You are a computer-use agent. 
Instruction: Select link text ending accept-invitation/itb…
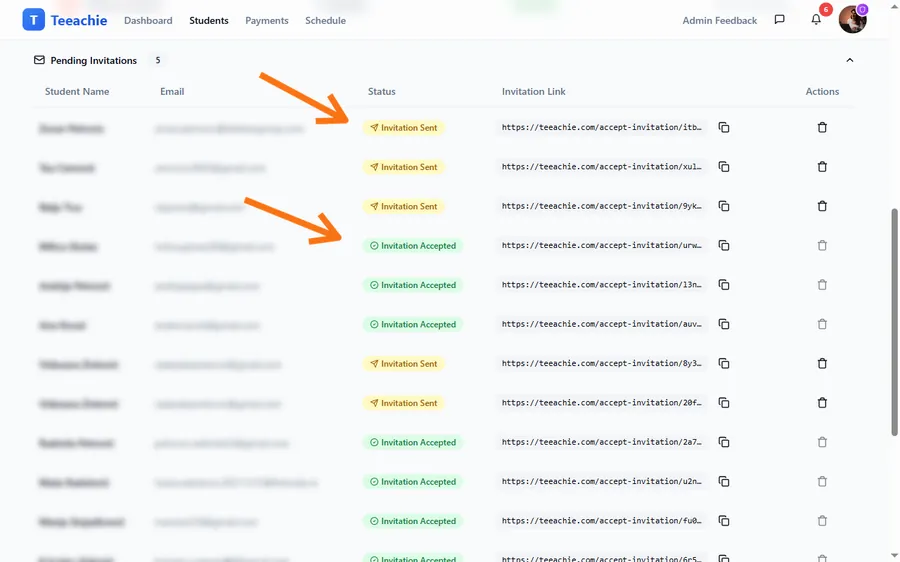click(x=602, y=127)
